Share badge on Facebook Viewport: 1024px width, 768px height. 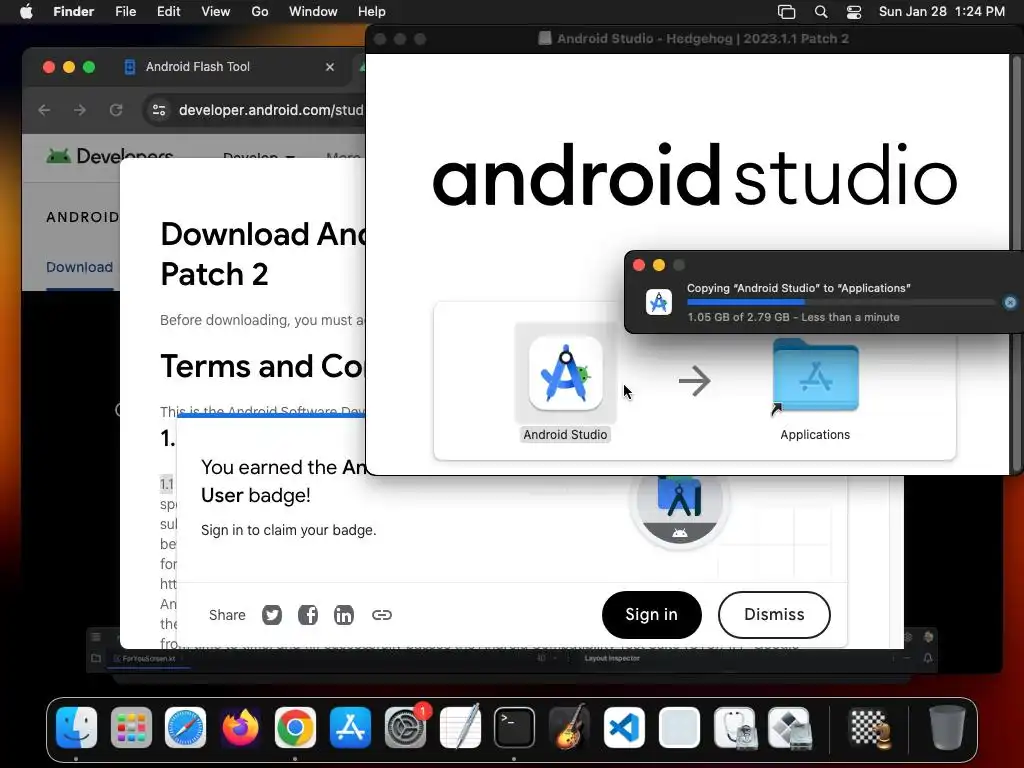pos(308,615)
